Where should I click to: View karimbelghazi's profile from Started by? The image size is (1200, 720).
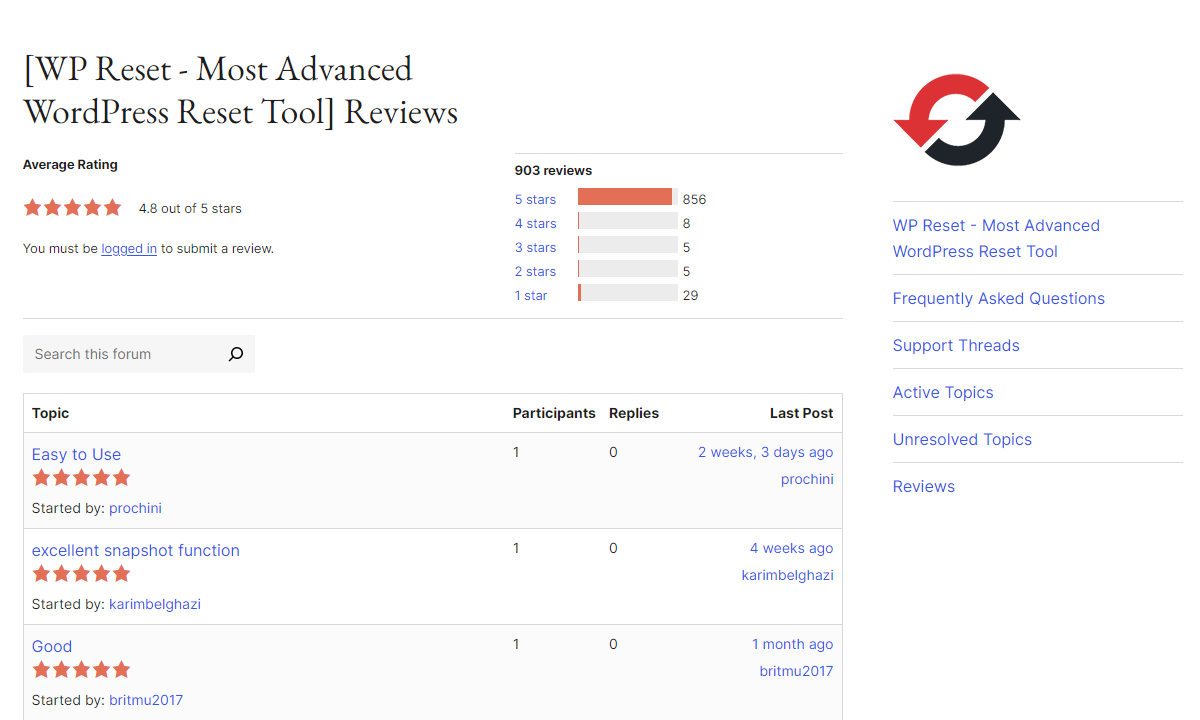click(155, 604)
